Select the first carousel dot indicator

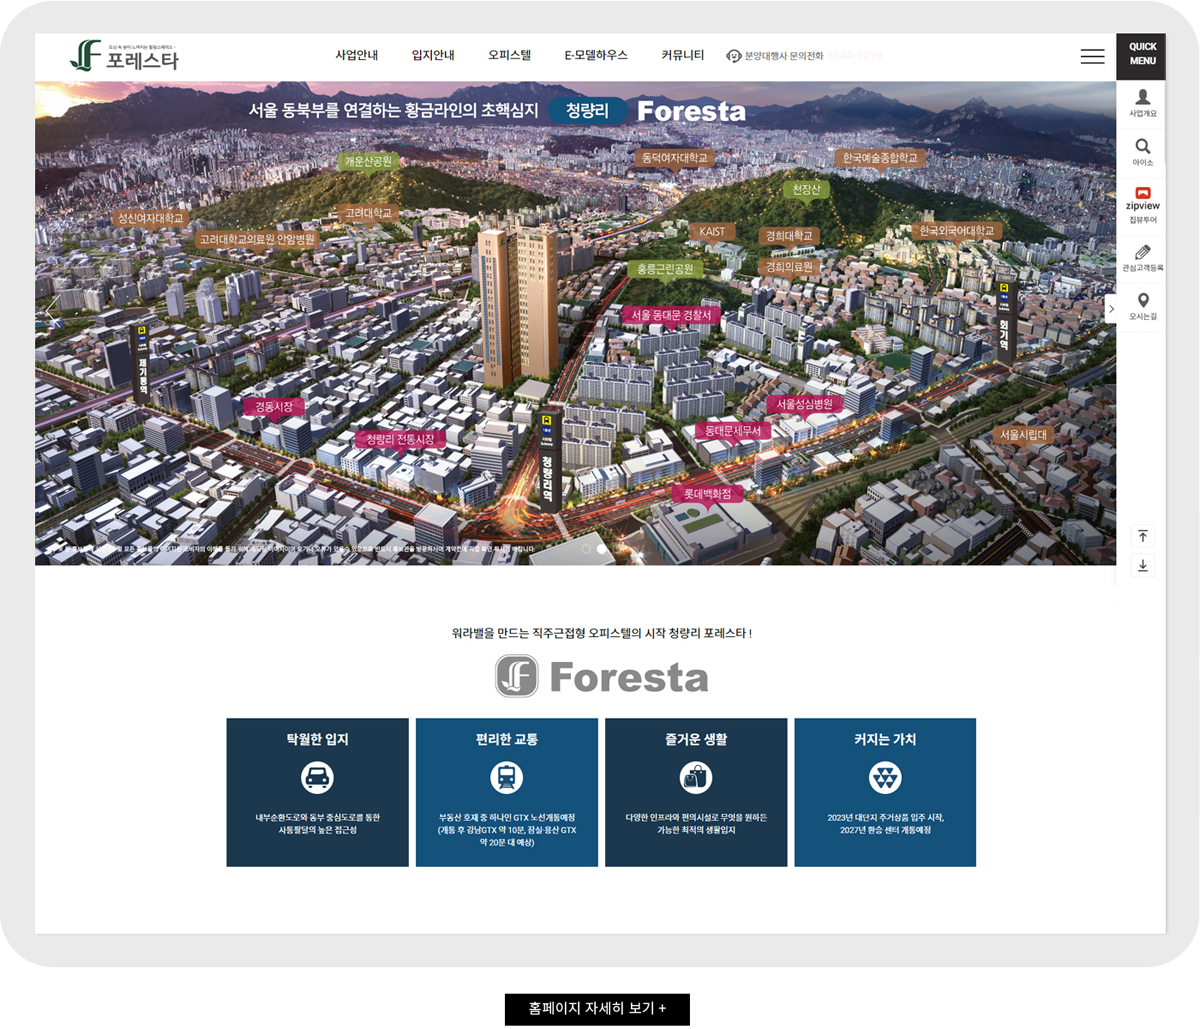[586, 549]
